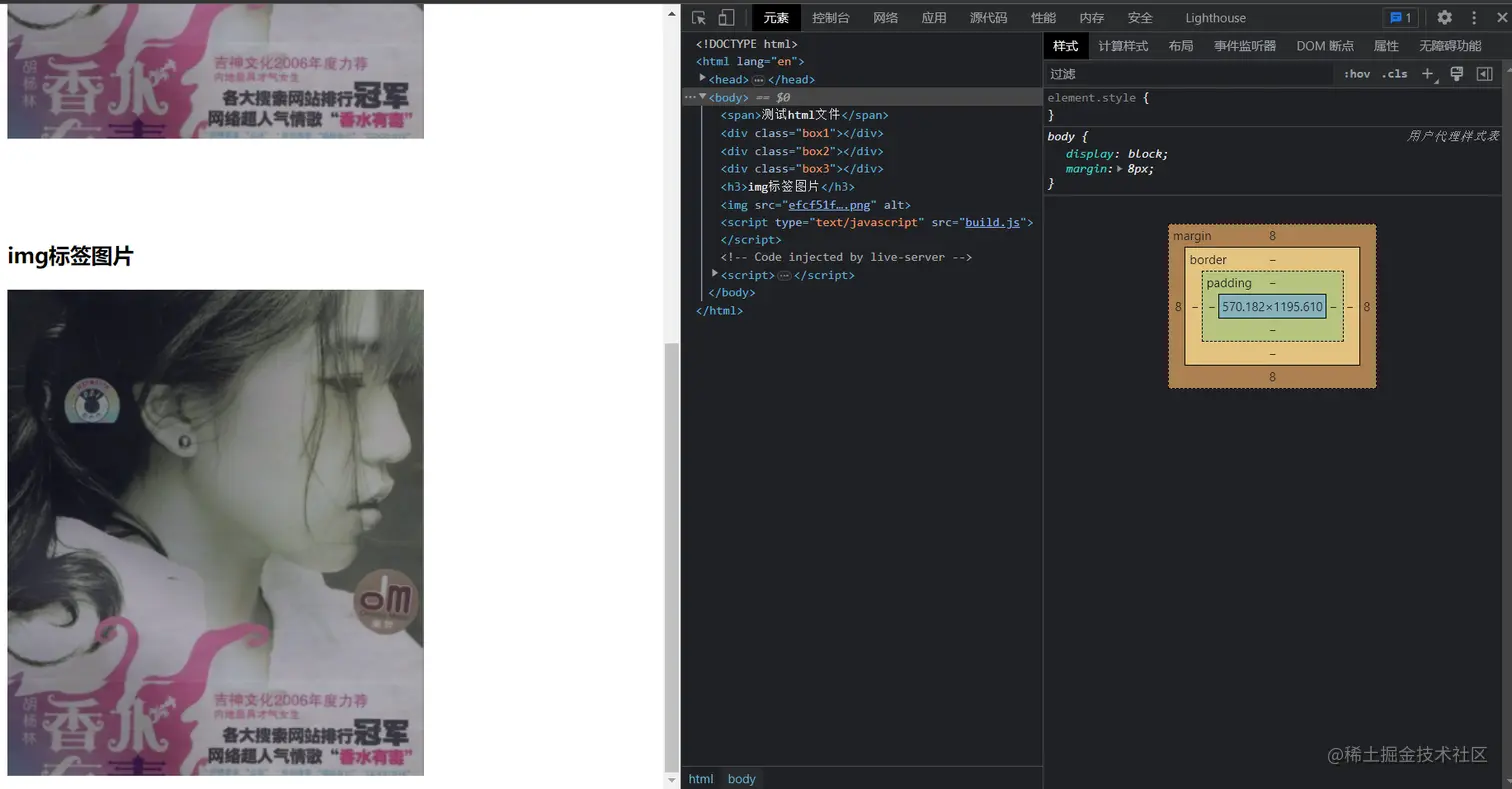Toggle the :hov element state panel
The image size is (1512, 789).
(x=1357, y=74)
